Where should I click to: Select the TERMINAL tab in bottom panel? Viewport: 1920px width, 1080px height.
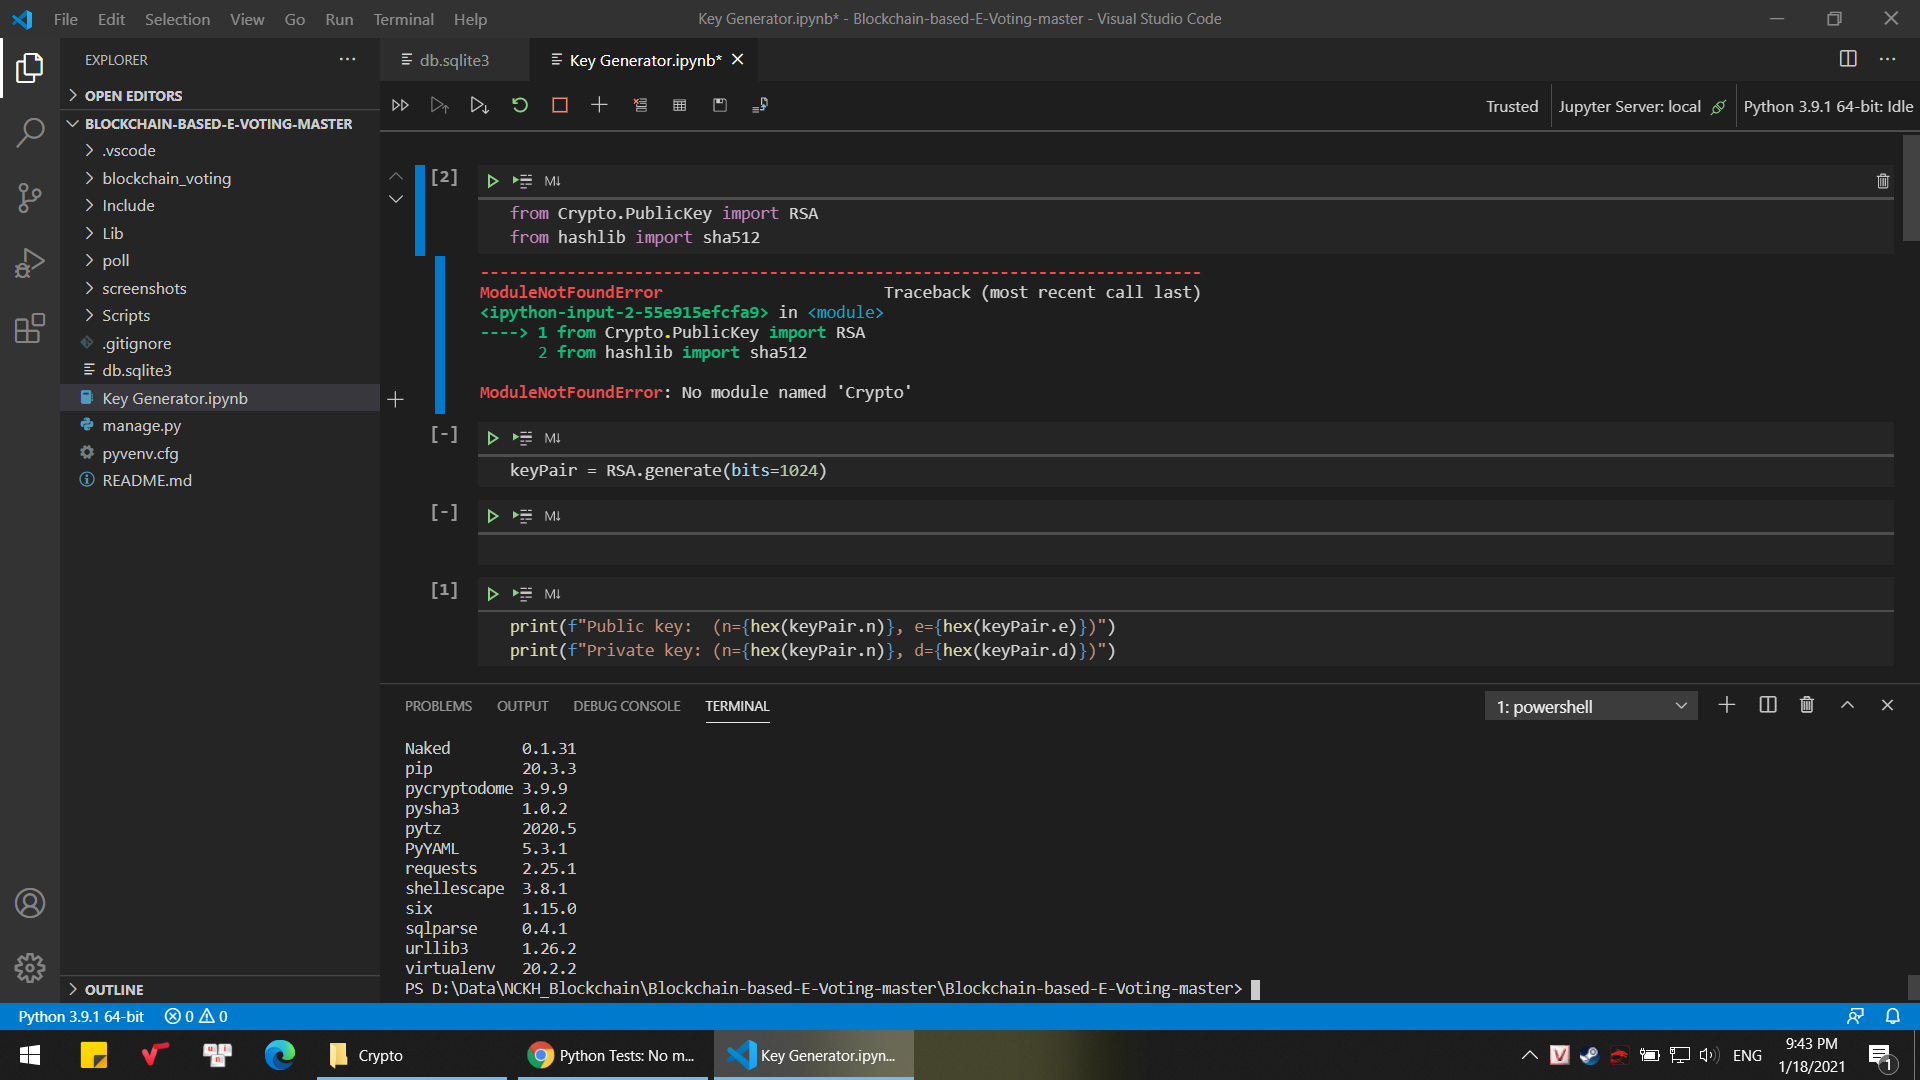737,705
